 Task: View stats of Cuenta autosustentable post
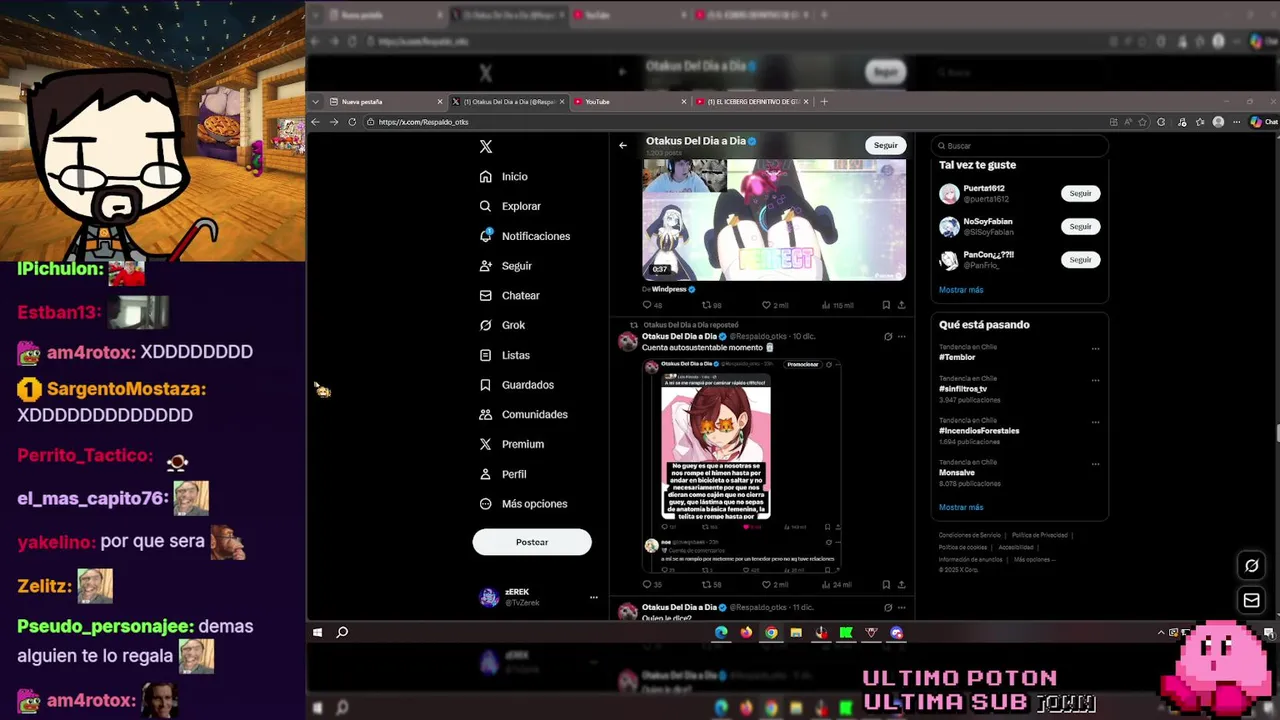tap(836, 585)
